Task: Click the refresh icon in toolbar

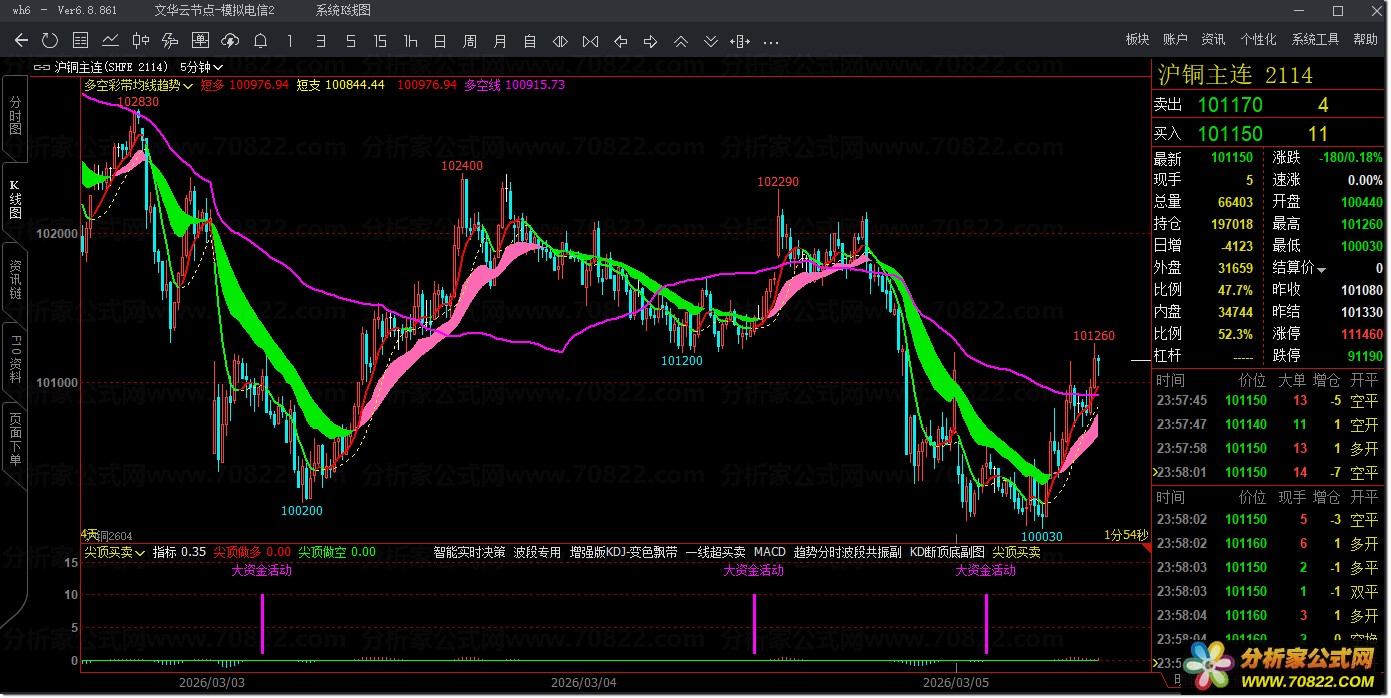Action: pyautogui.click(x=50, y=41)
